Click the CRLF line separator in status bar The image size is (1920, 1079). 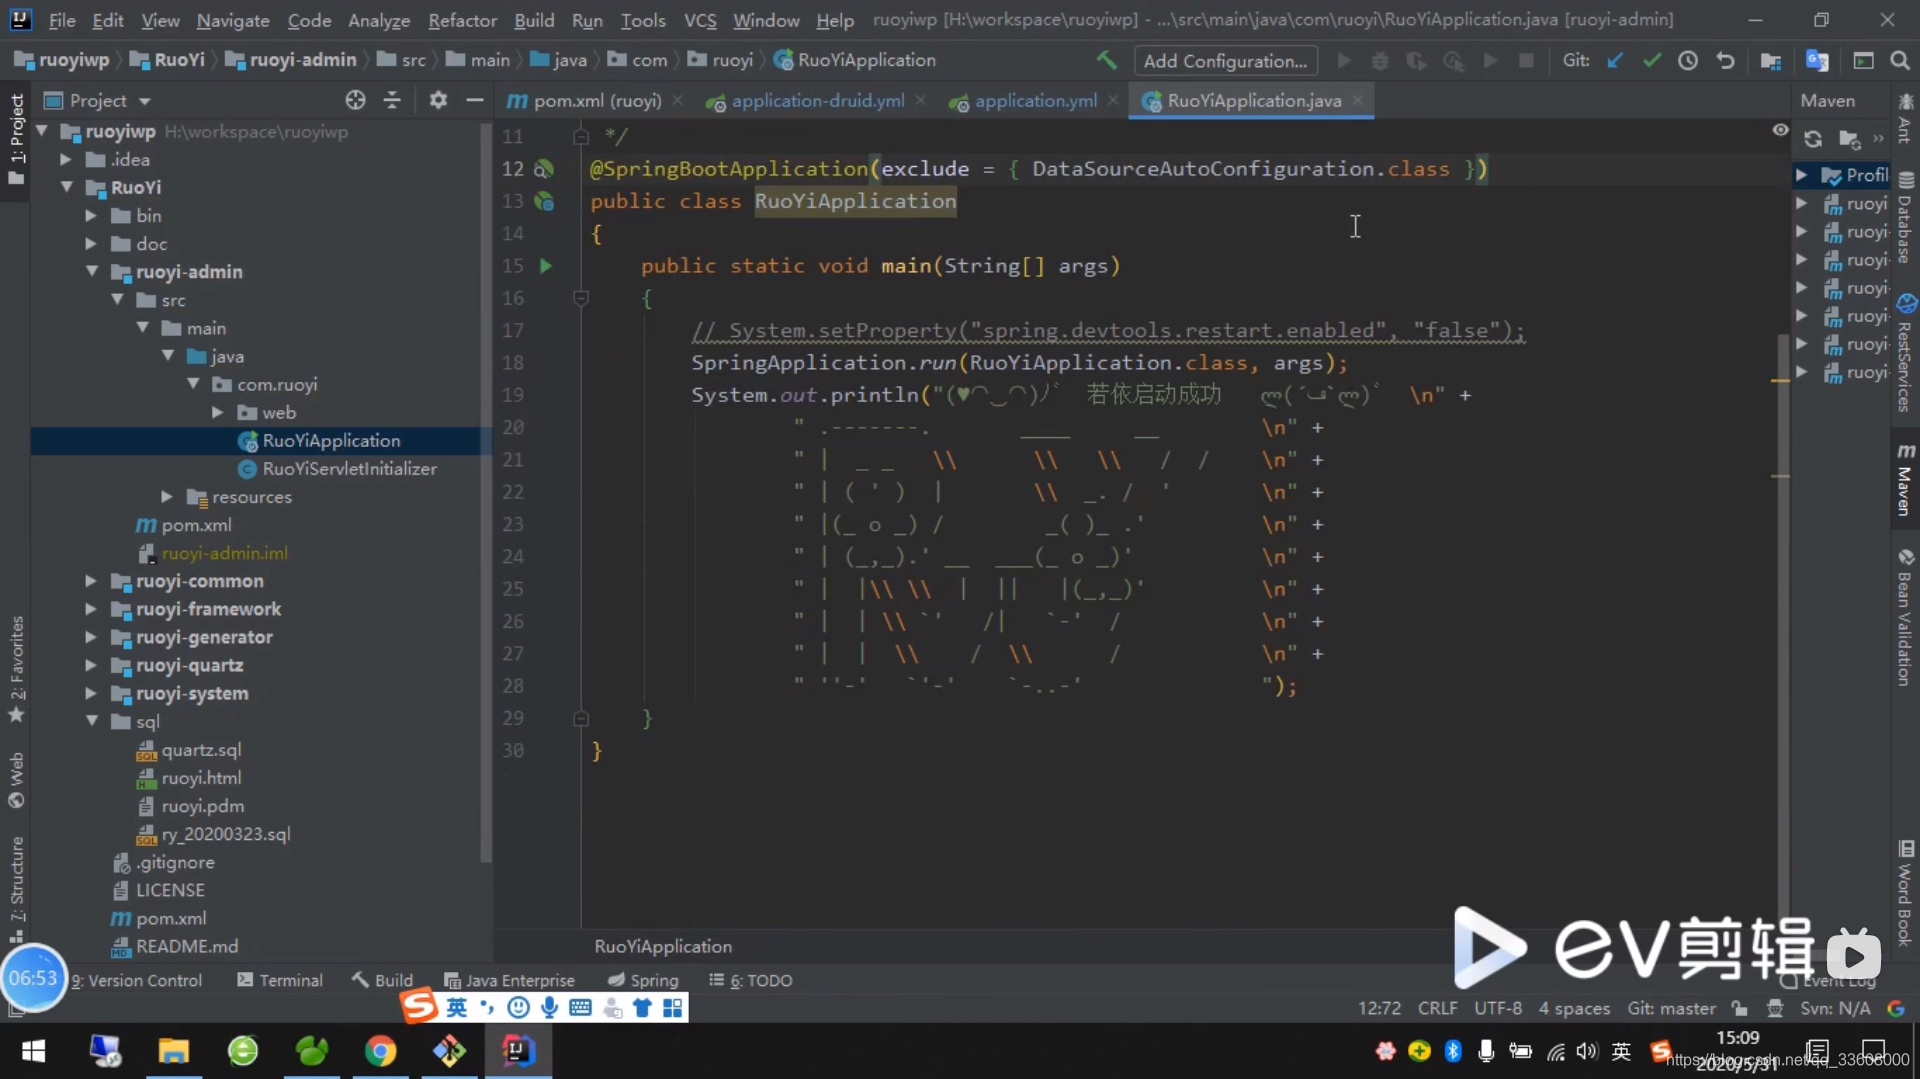[x=1437, y=1008]
